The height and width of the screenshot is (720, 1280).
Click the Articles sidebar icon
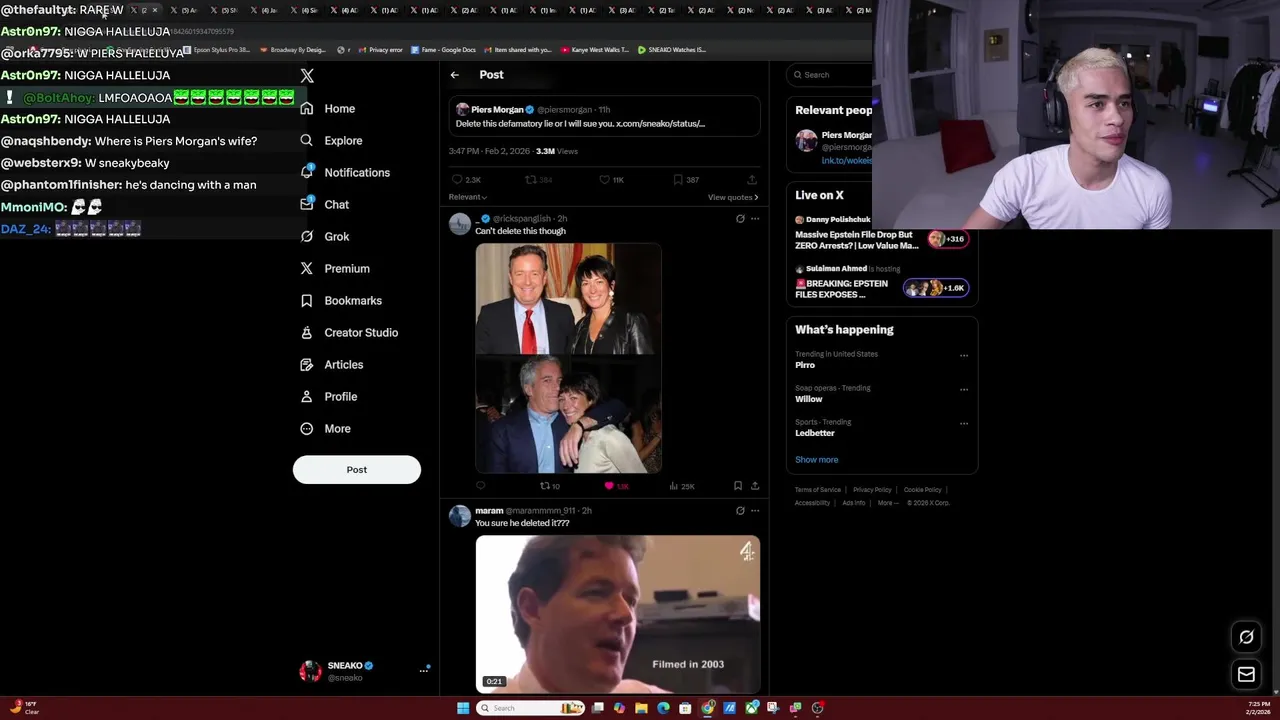[307, 364]
